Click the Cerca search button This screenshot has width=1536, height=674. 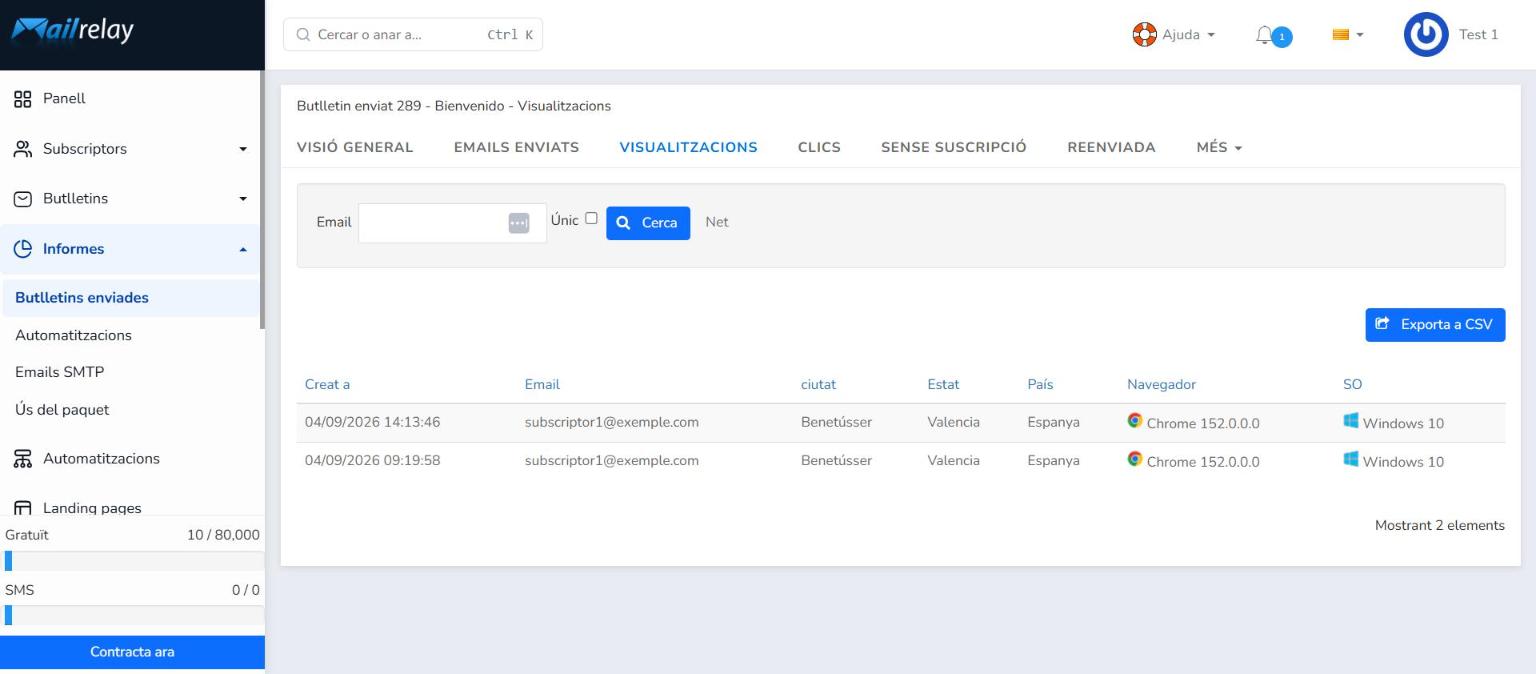[648, 223]
